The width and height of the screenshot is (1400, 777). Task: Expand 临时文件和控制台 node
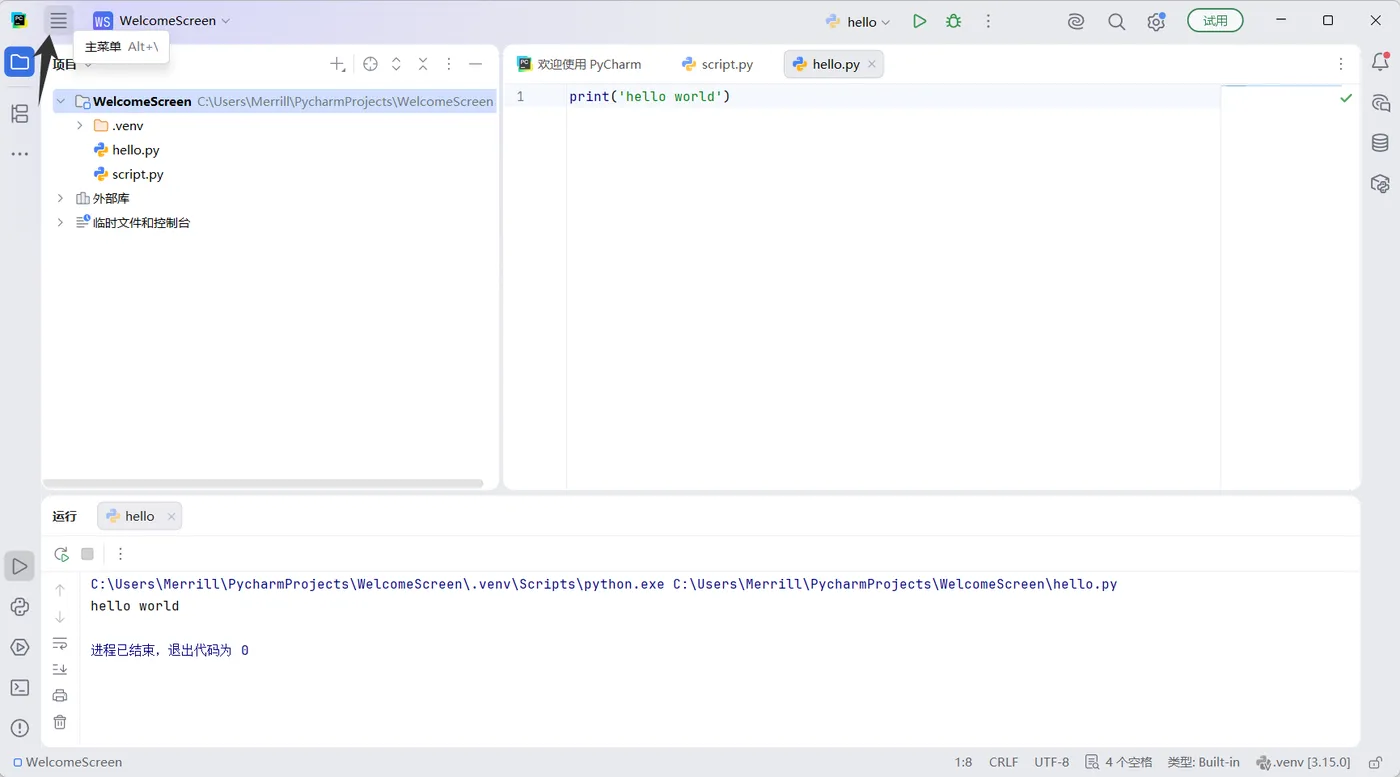pos(60,222)
